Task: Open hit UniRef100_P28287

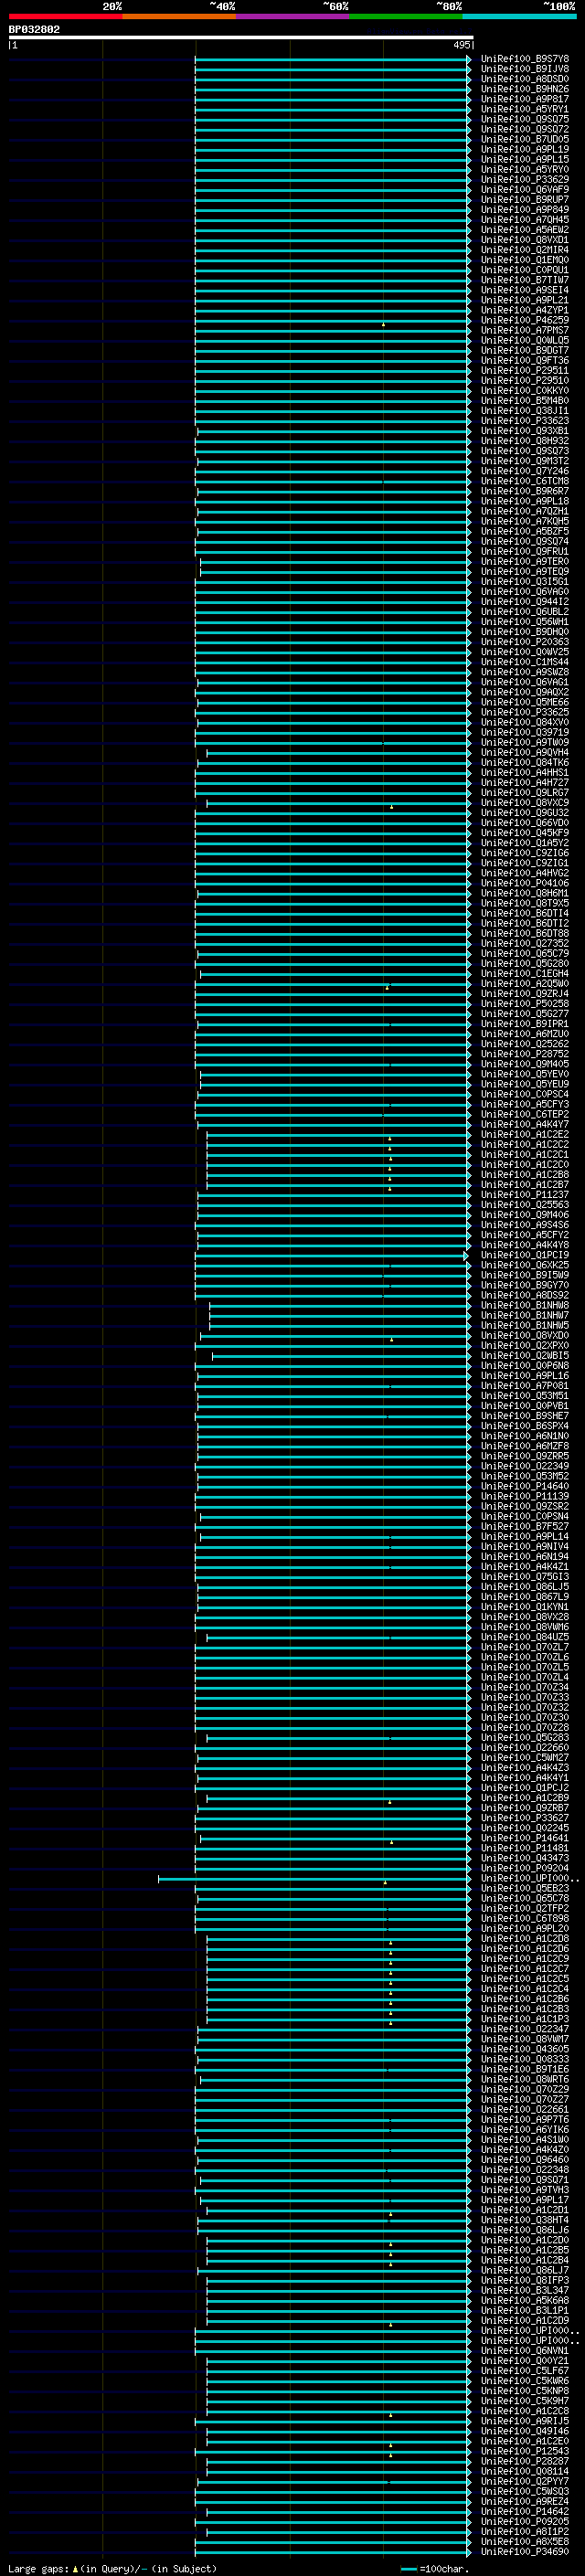Action: 525,2462
